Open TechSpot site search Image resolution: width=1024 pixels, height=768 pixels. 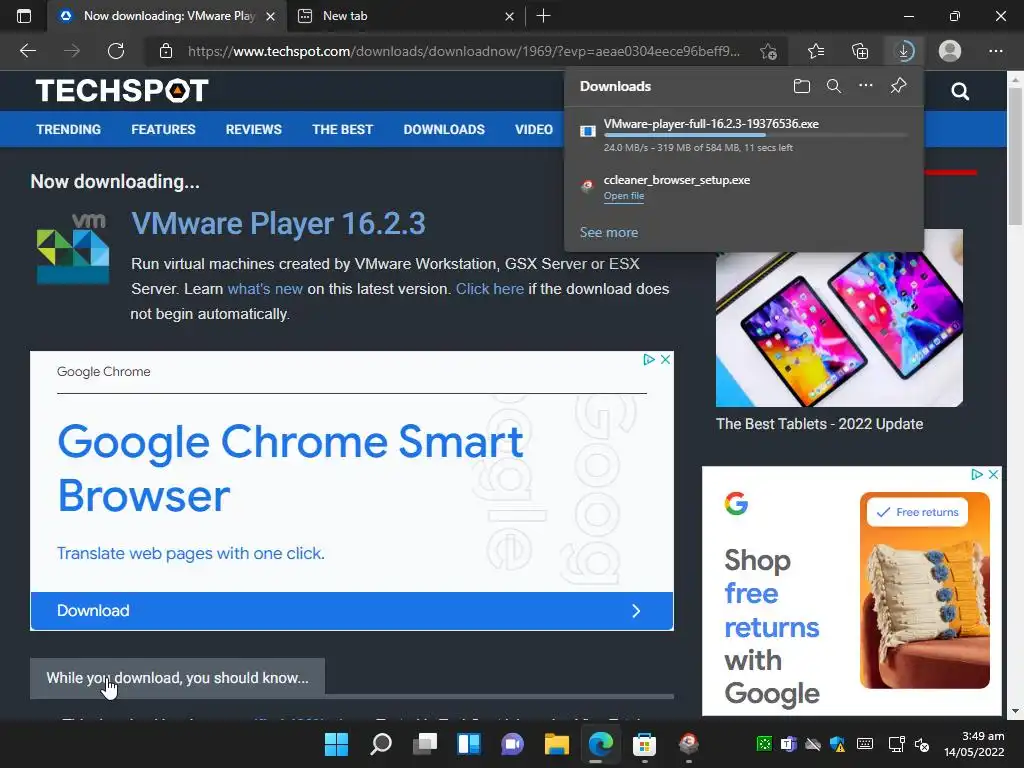(x=959, y=91)
